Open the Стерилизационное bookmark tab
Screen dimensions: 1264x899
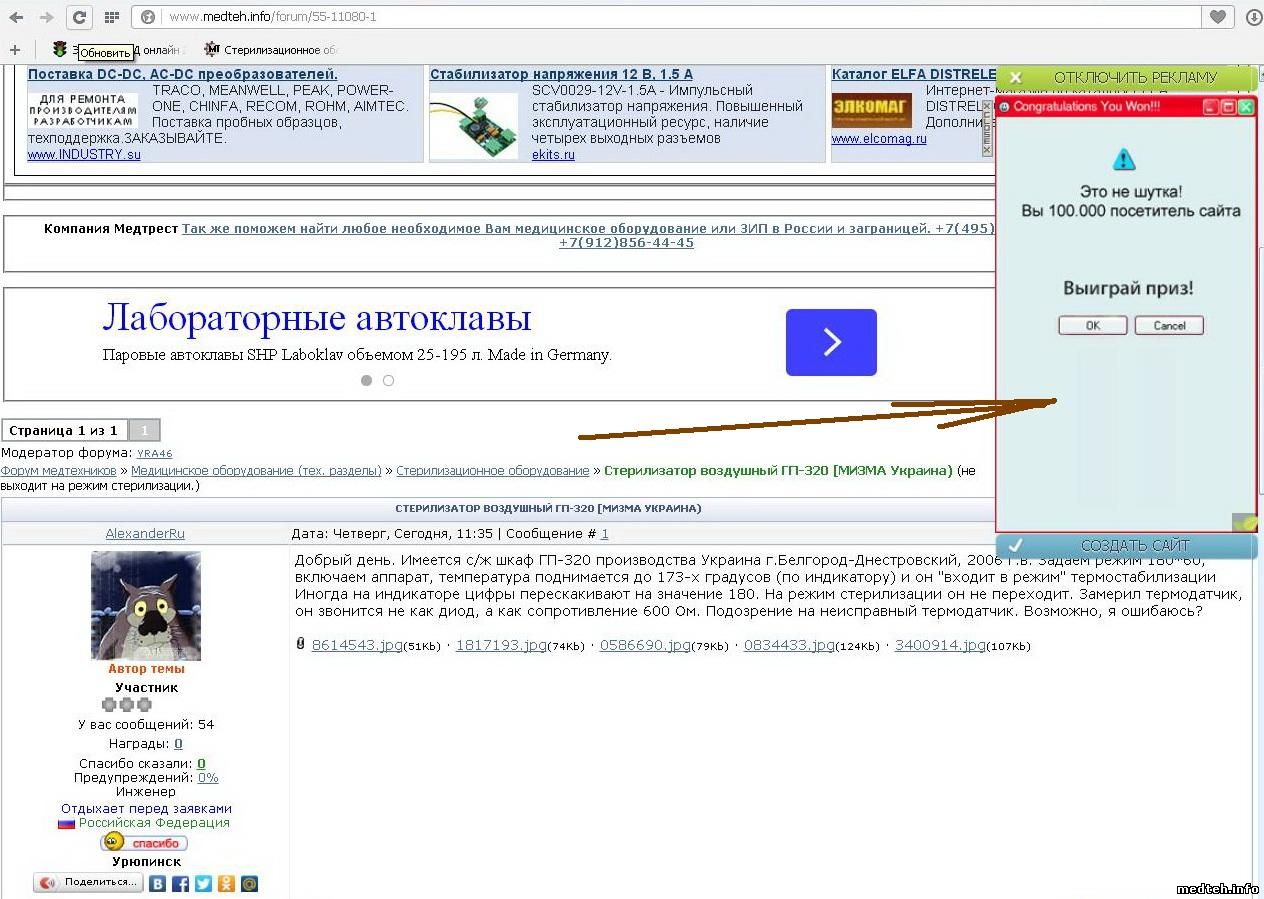[270, 50]
